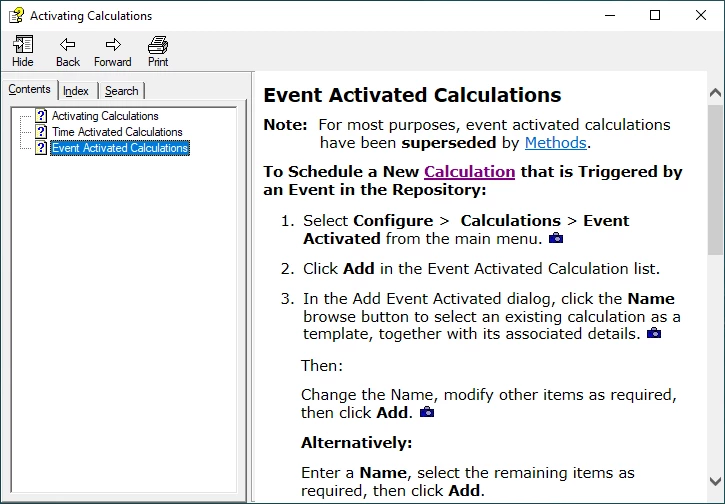Open the camera icon after 'then click Add'

[x=427, y=412]
